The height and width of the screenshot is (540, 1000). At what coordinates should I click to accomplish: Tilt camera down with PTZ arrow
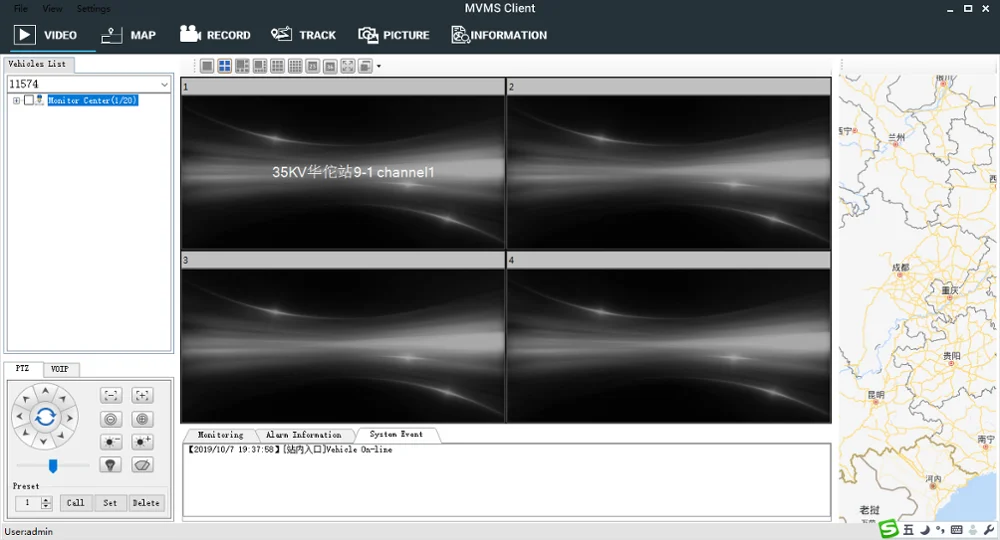coord(43,441)
